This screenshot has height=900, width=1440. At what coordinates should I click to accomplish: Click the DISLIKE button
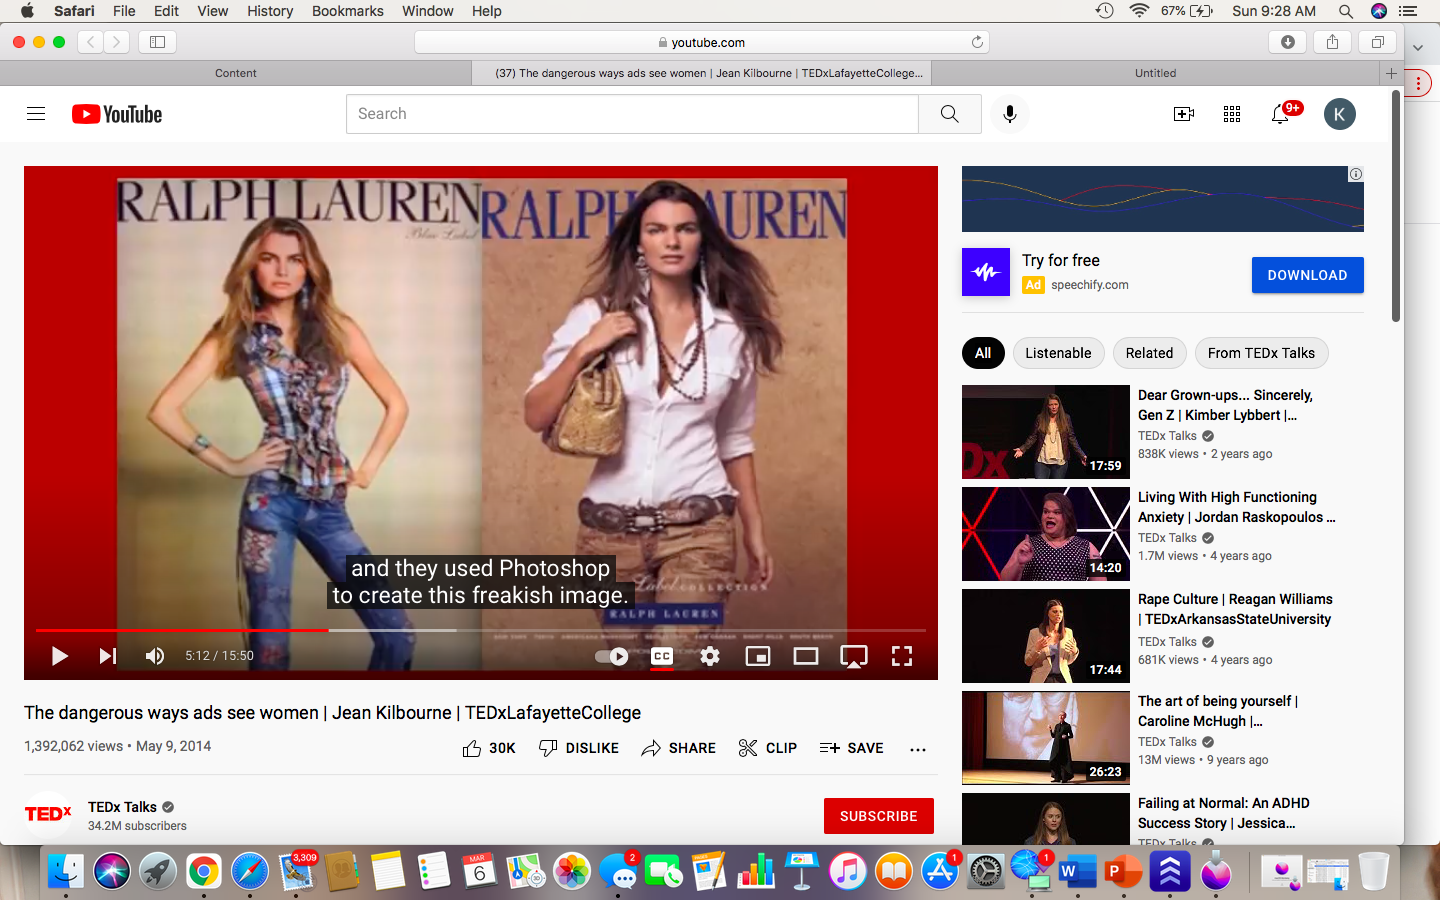click(579, 748)
